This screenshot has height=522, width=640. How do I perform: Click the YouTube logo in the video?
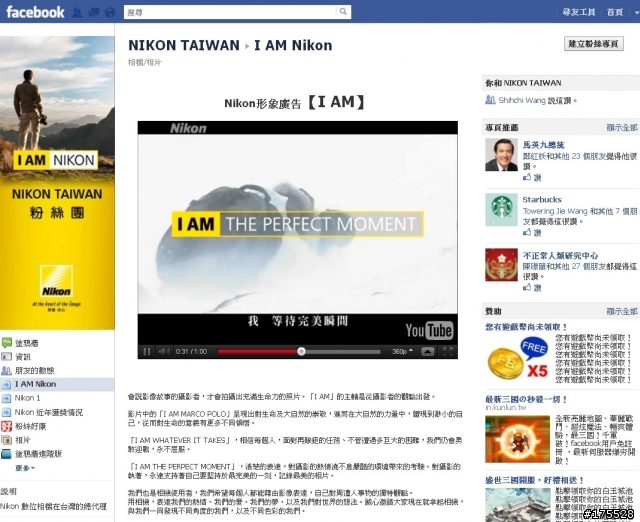click(x=429, y=330)
